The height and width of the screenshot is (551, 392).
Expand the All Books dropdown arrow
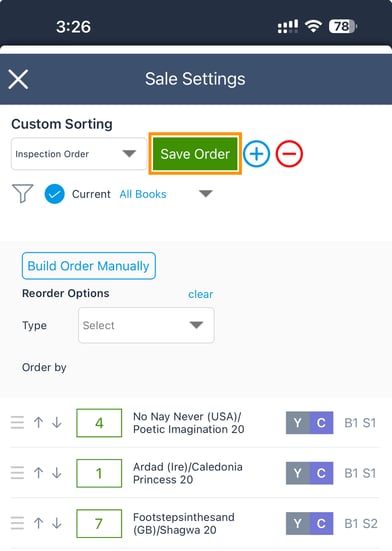(x=205, y=194)
